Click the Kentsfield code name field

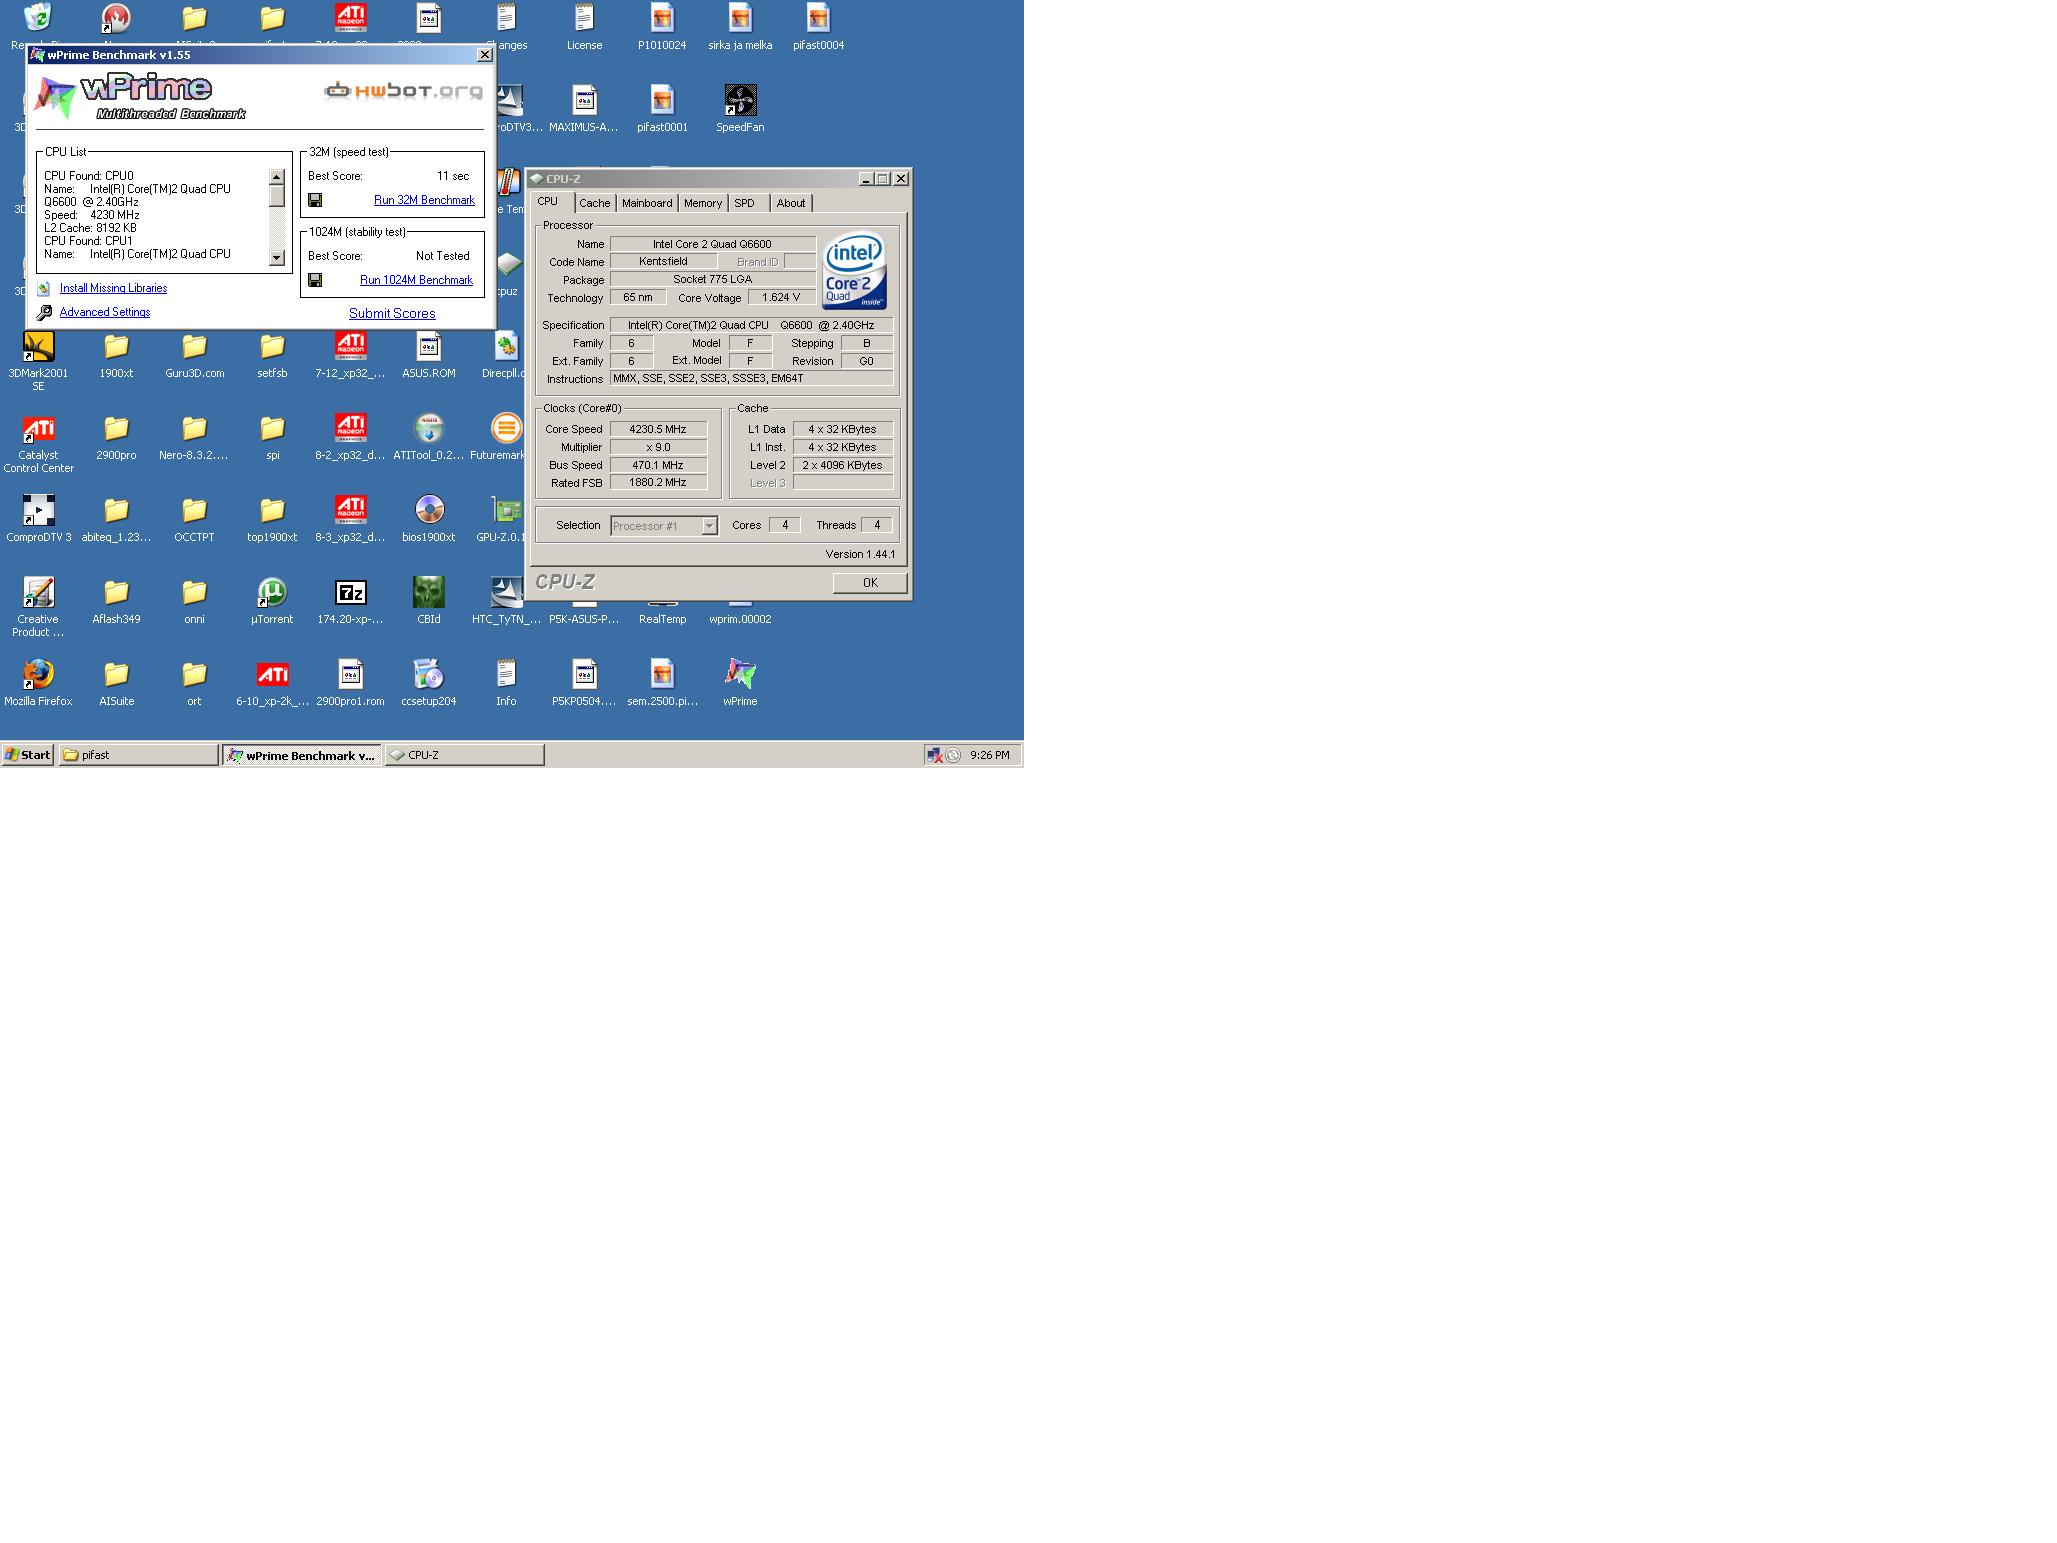(663, 261)
